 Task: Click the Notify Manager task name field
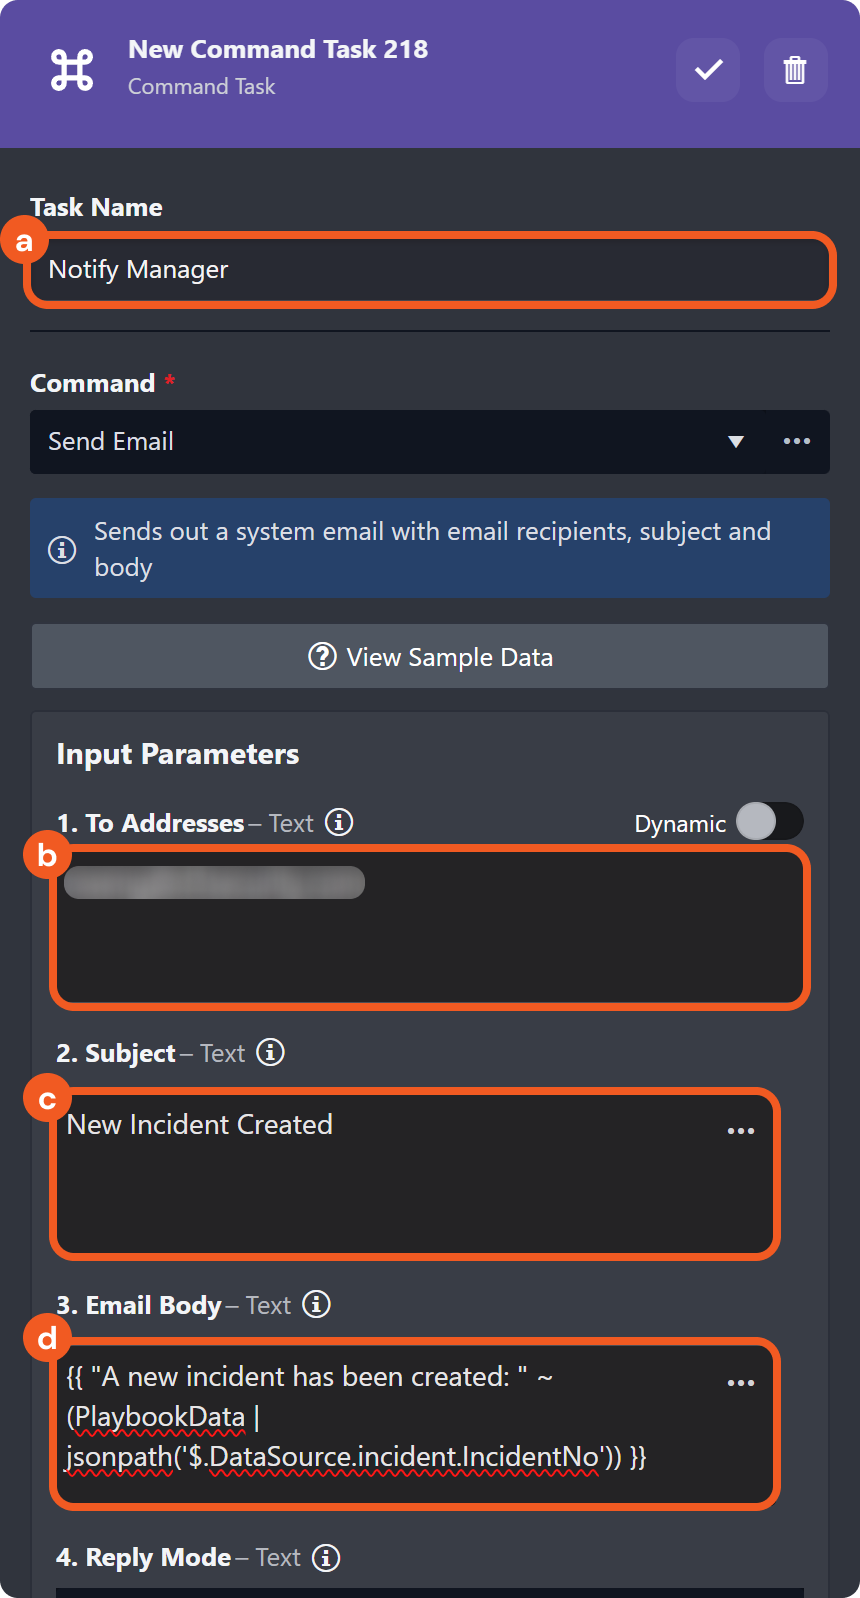430,270
